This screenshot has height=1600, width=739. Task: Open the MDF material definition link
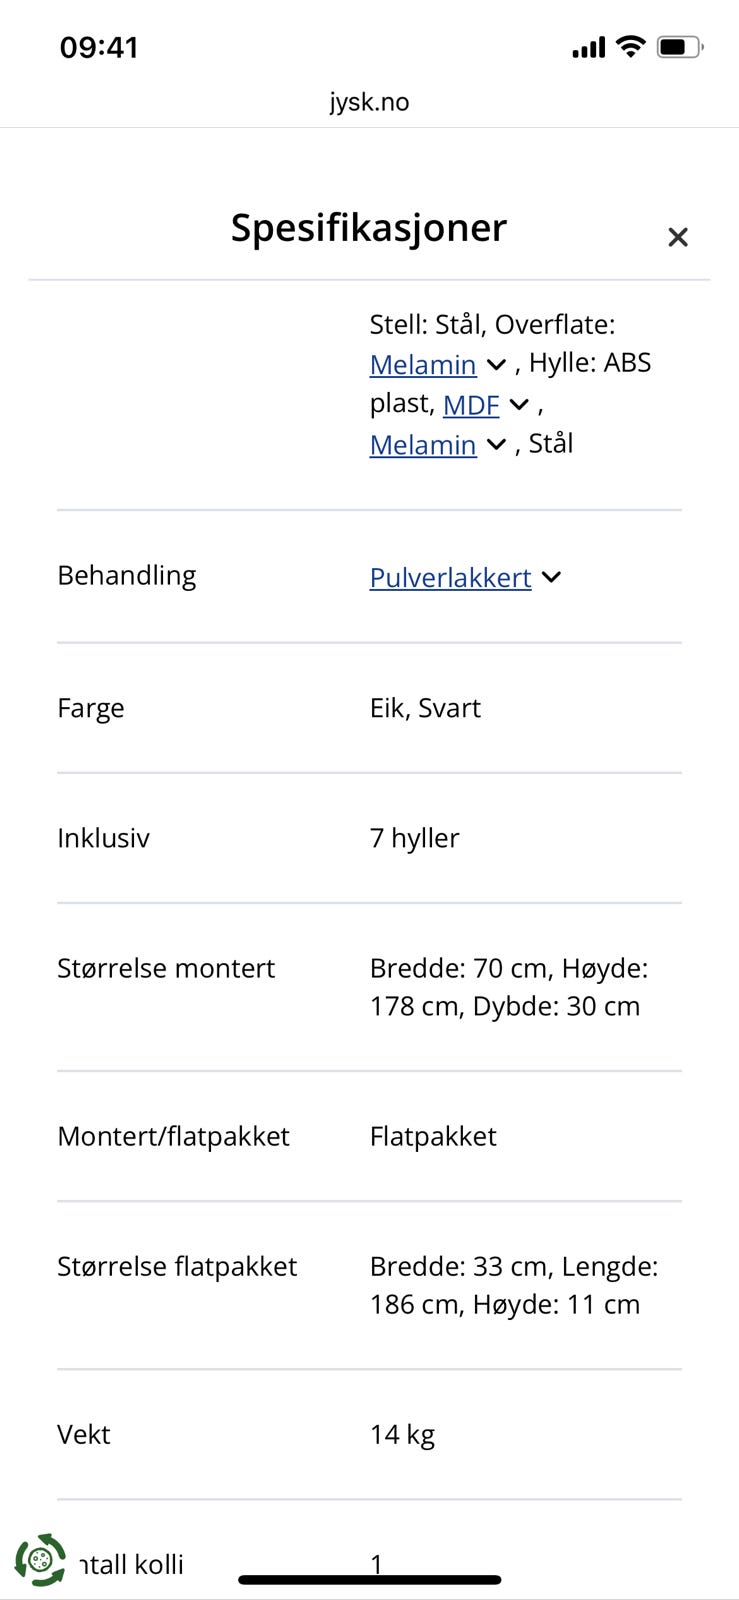[x=471, y=404]
